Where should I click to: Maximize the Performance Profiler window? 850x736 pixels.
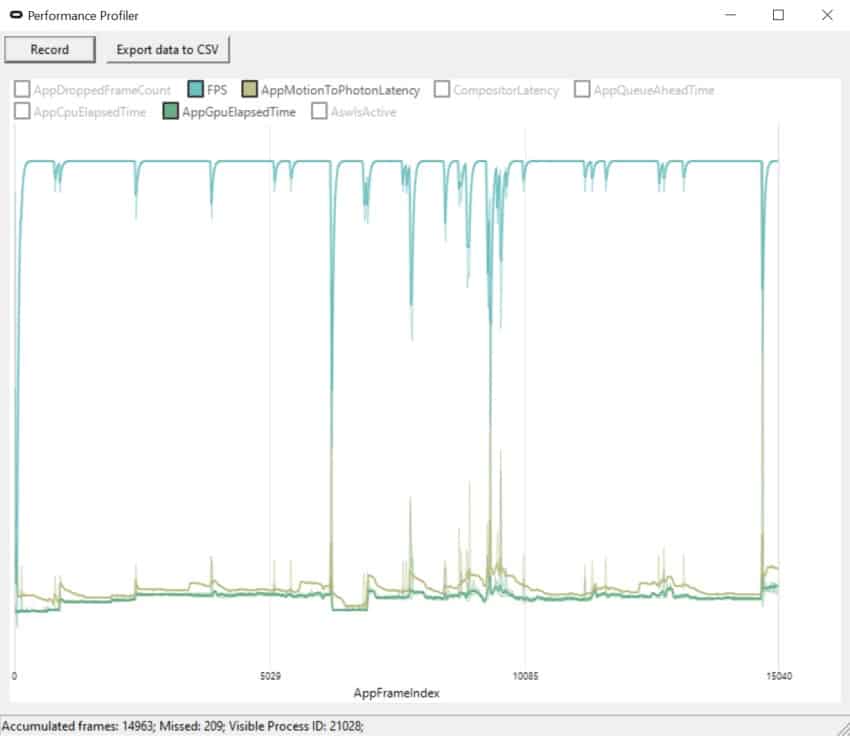778,15
